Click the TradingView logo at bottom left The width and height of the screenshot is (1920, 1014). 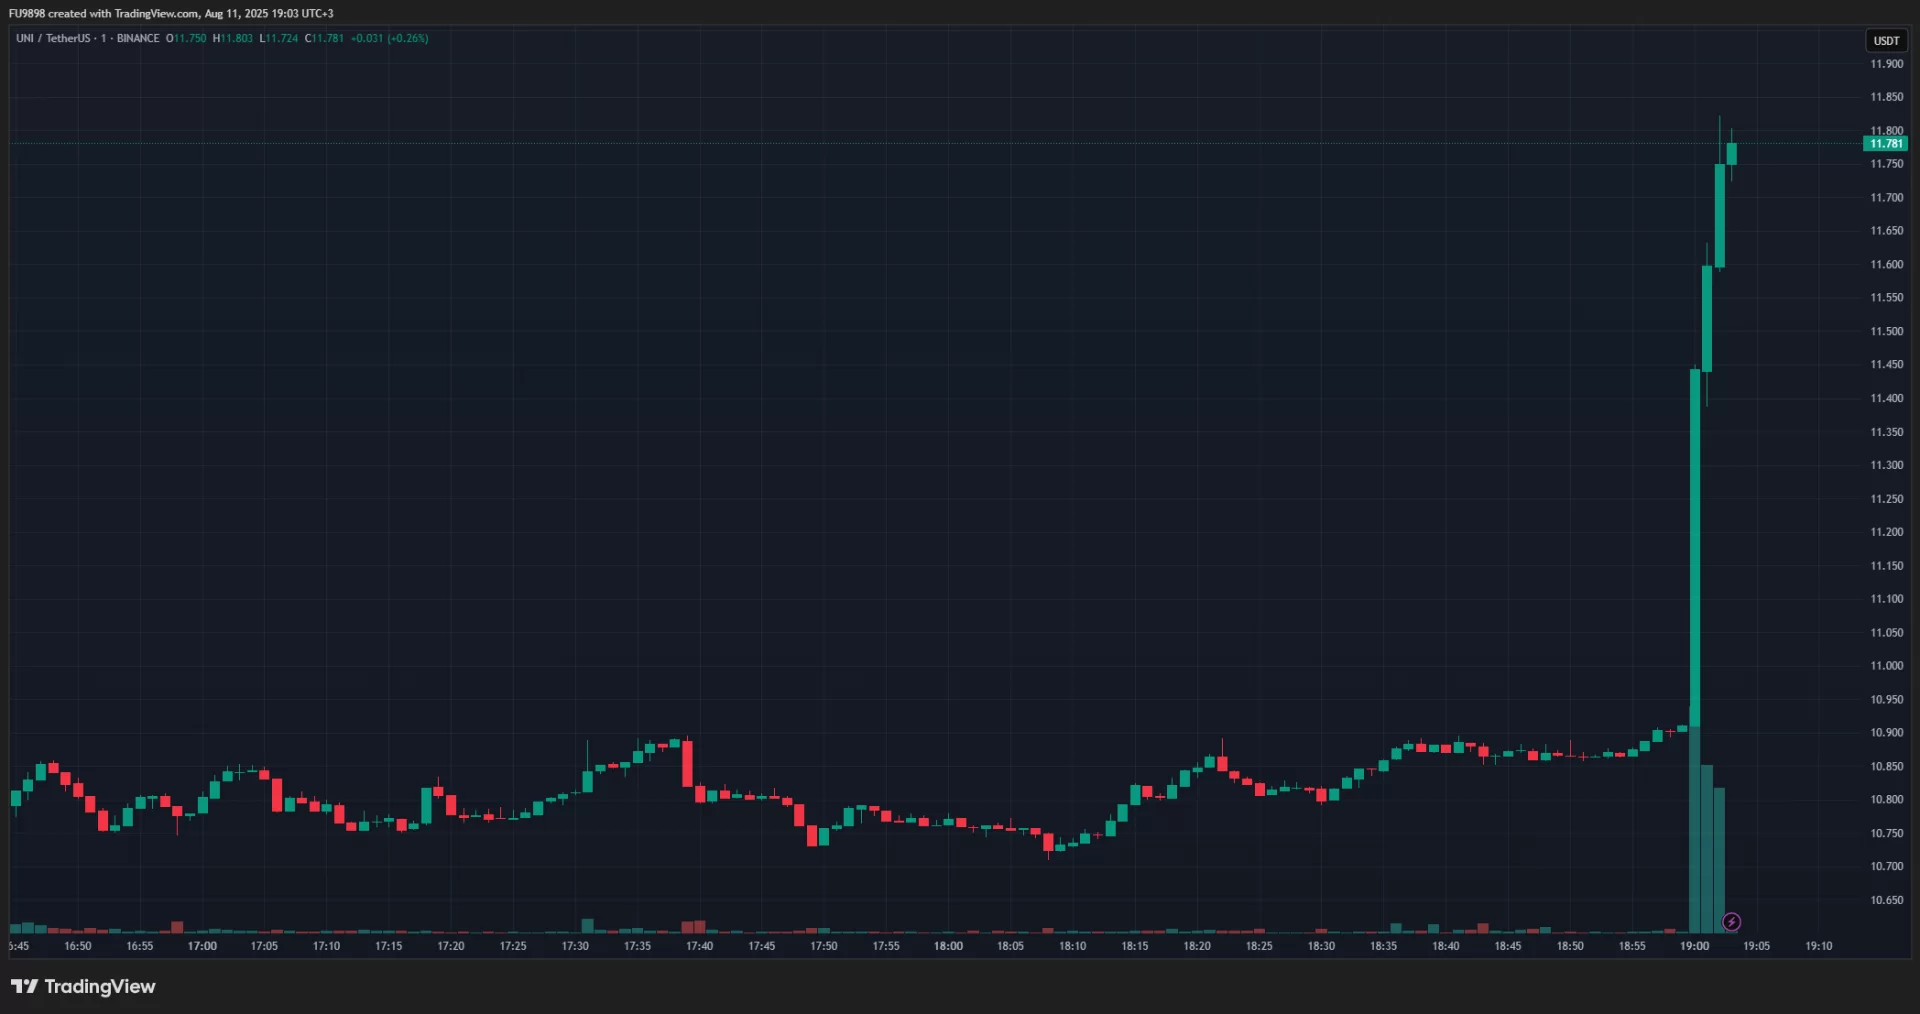(83, 987)
